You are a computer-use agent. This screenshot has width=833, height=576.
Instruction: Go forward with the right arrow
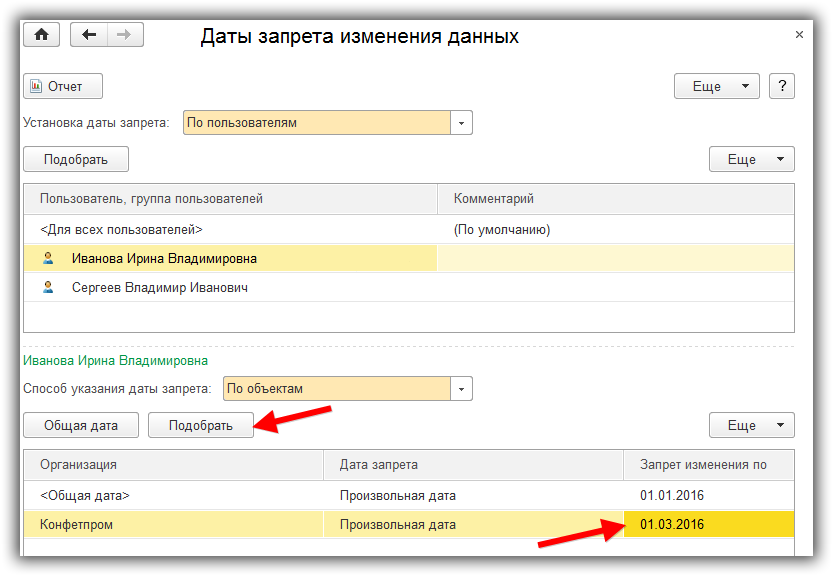tap(124, 35)
